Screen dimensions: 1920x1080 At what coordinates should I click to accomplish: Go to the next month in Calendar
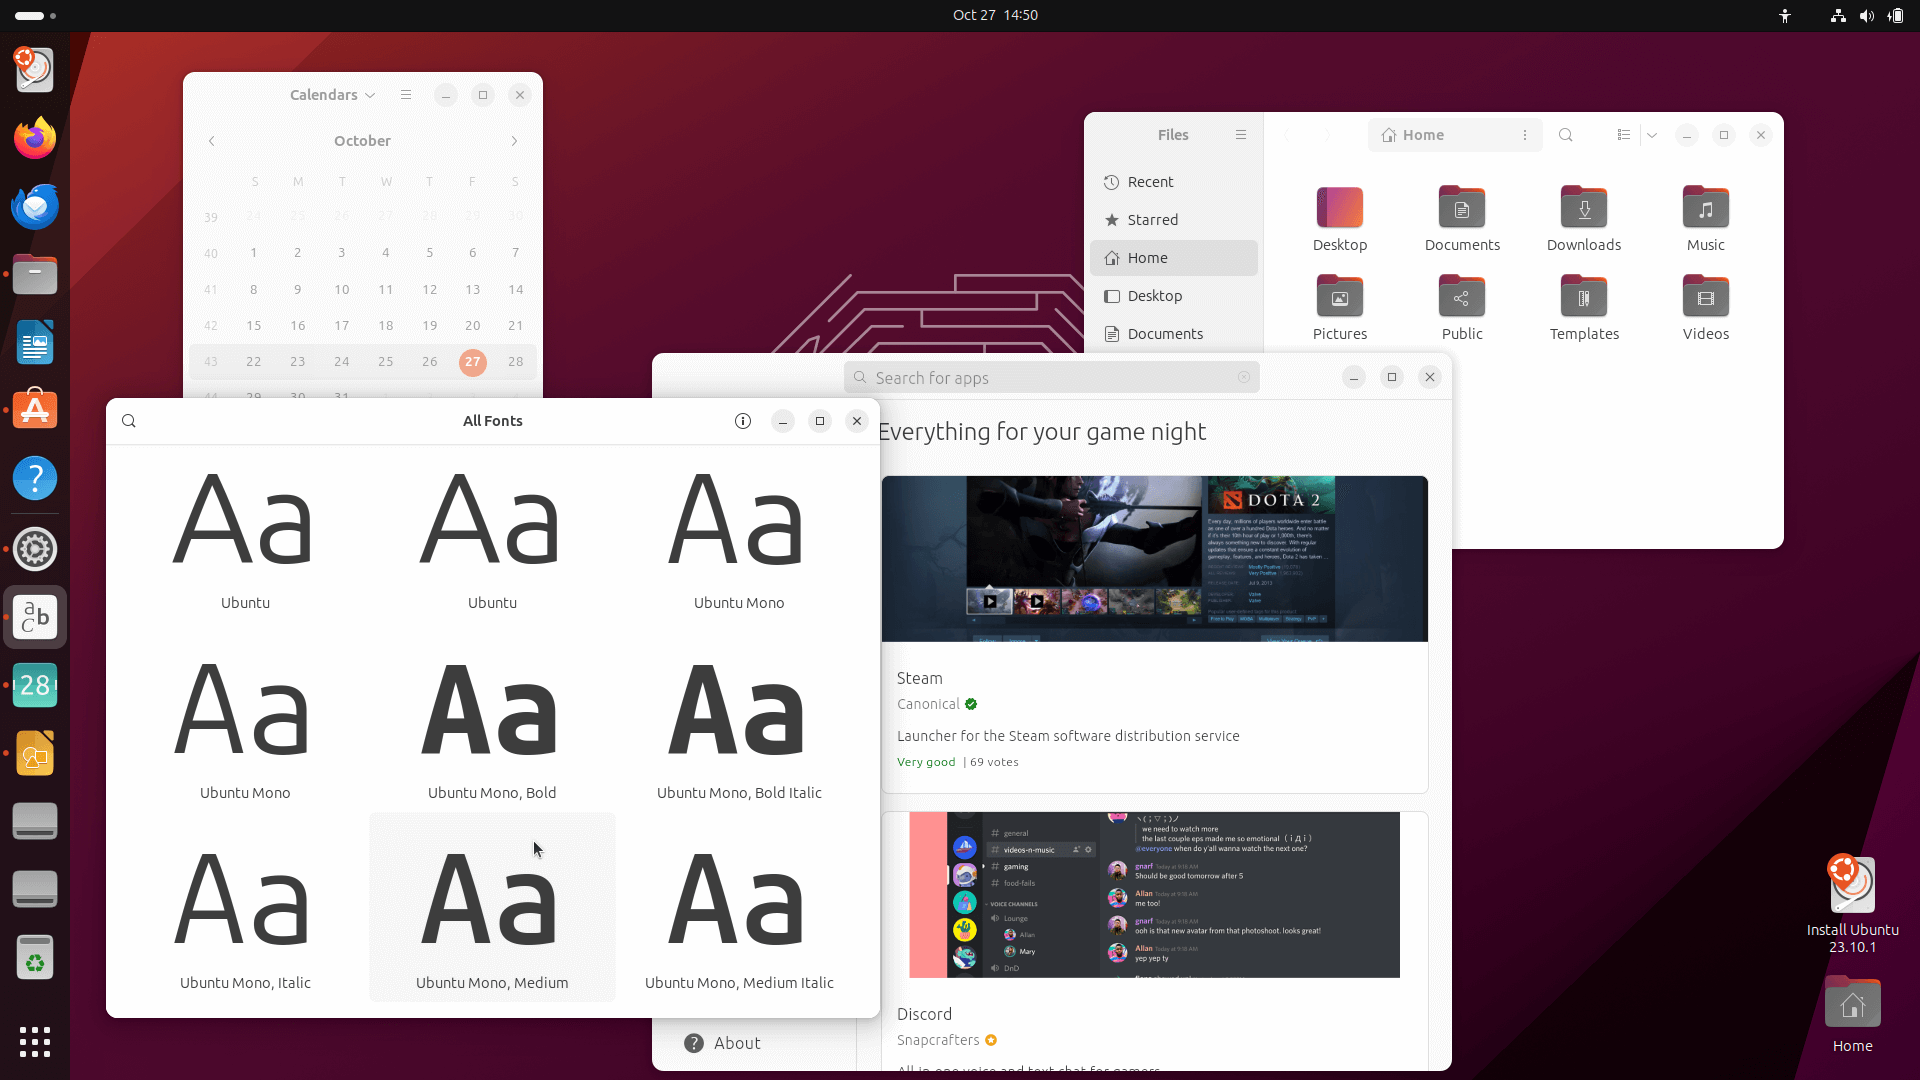coord(514,141)
